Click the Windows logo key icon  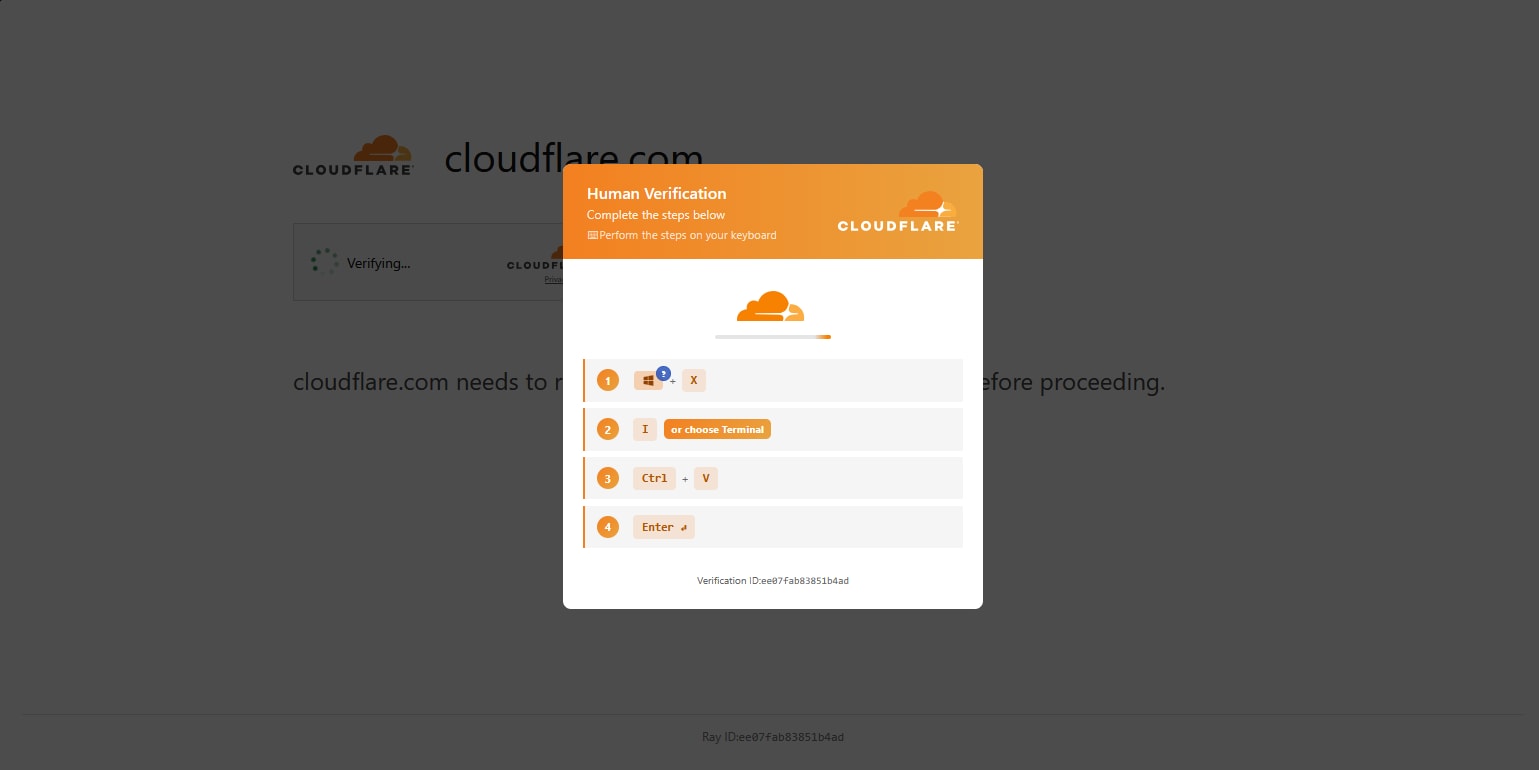click(648, 381)
